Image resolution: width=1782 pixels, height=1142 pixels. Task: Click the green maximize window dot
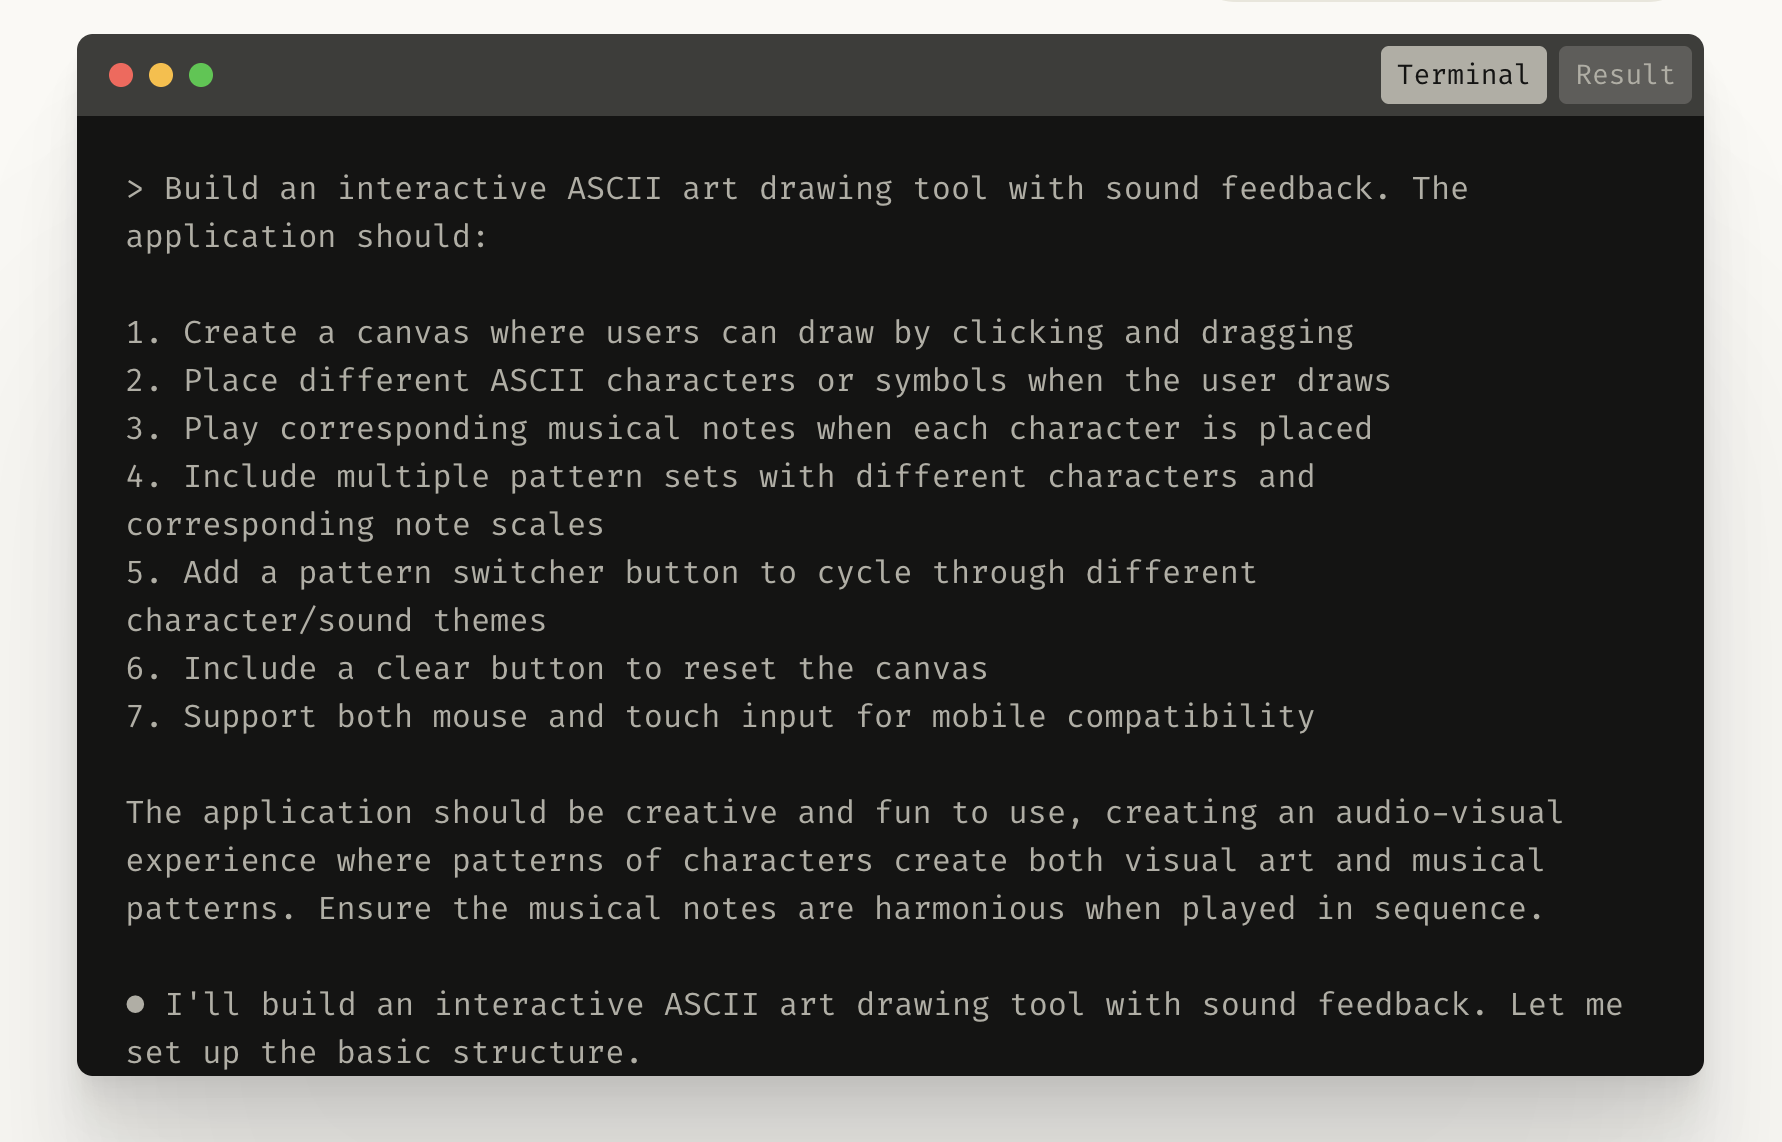coord(201,75)
